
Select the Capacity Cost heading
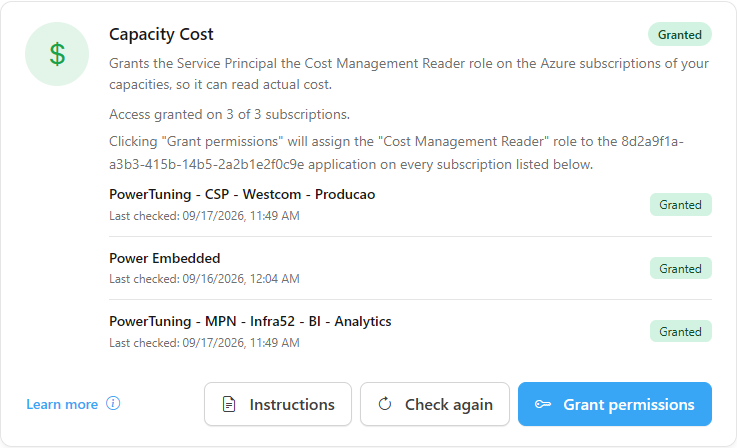161,34
